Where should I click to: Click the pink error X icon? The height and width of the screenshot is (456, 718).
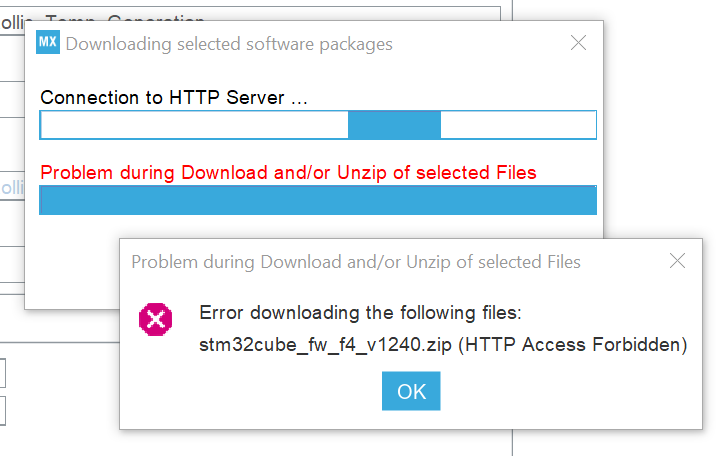click(155, 319)
